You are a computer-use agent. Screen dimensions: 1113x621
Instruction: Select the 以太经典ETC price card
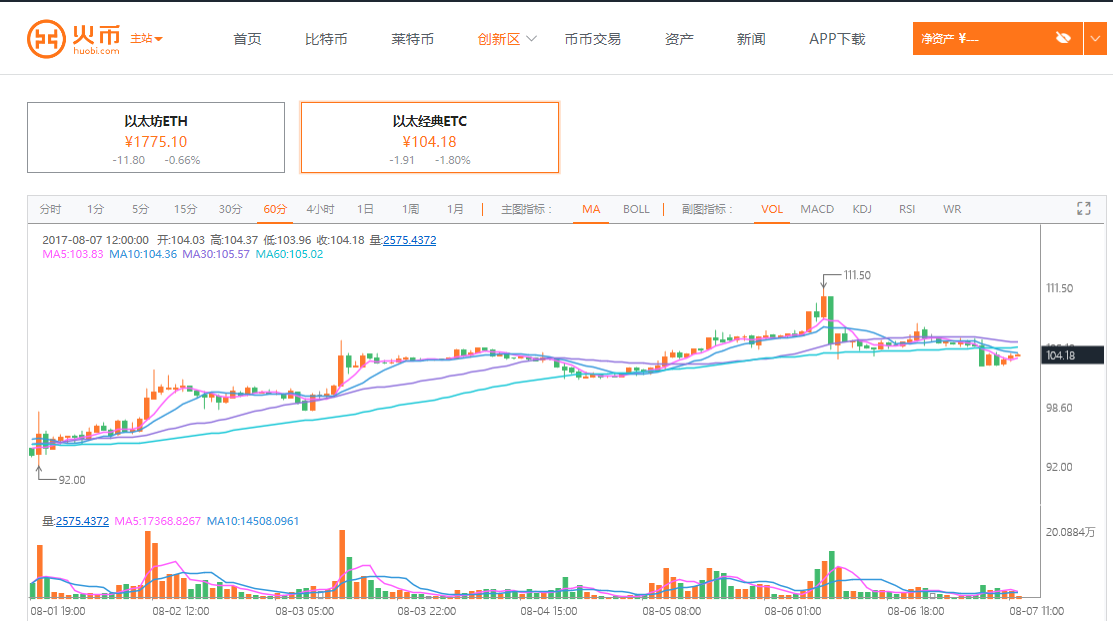tap(430, 138)
